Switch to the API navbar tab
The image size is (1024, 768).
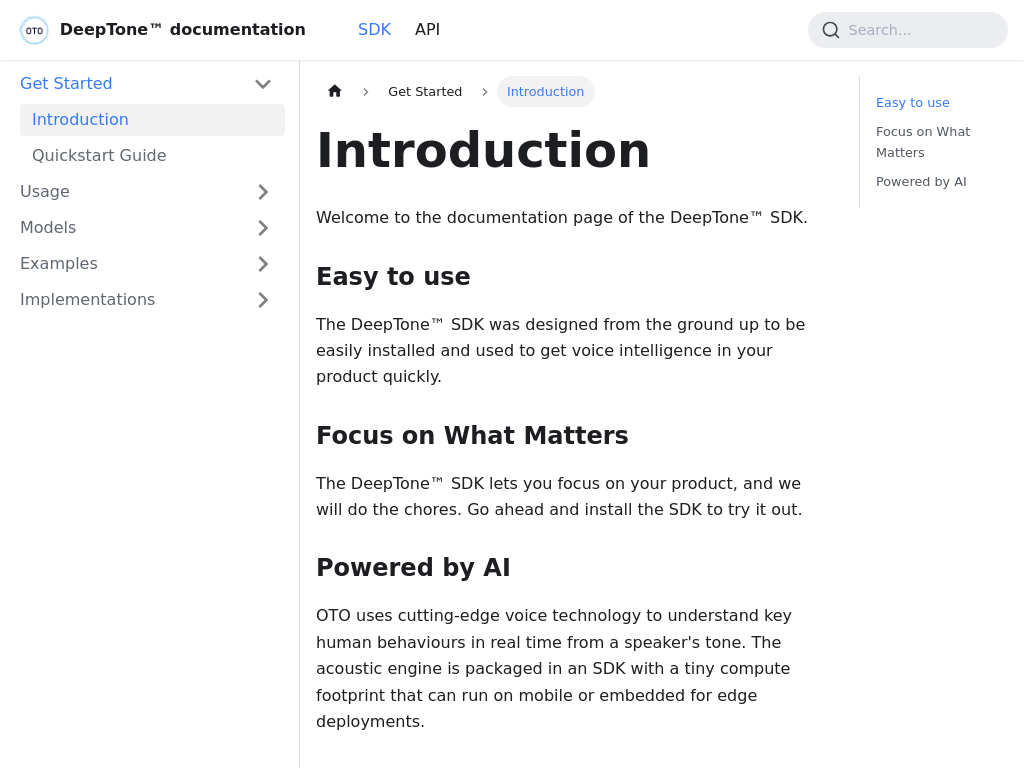coord(427,30)
